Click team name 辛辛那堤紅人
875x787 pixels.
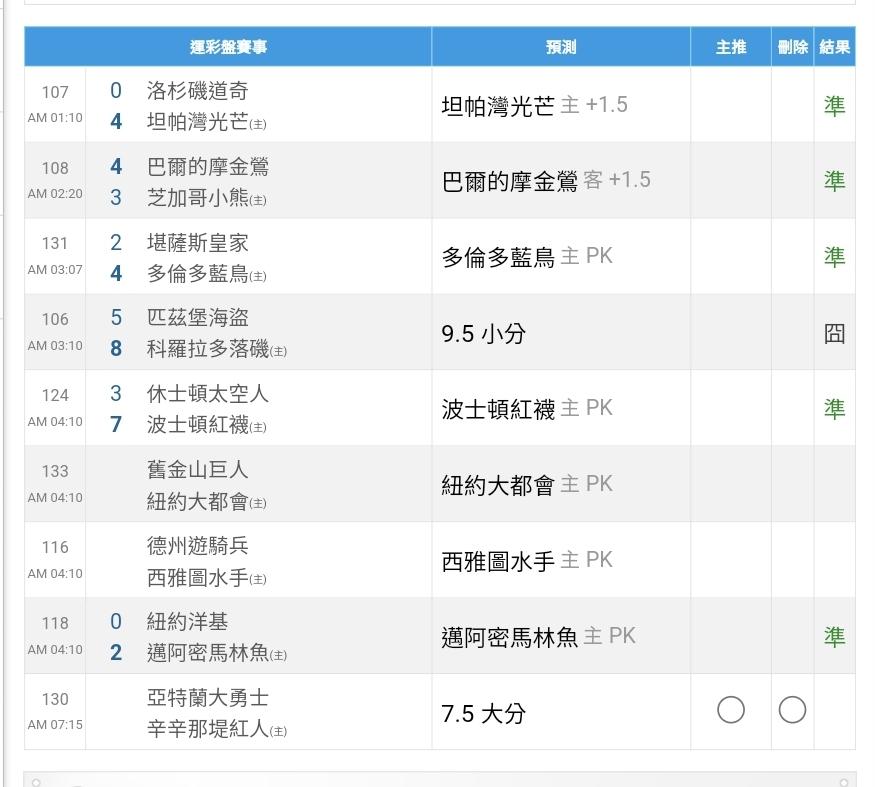208,729
